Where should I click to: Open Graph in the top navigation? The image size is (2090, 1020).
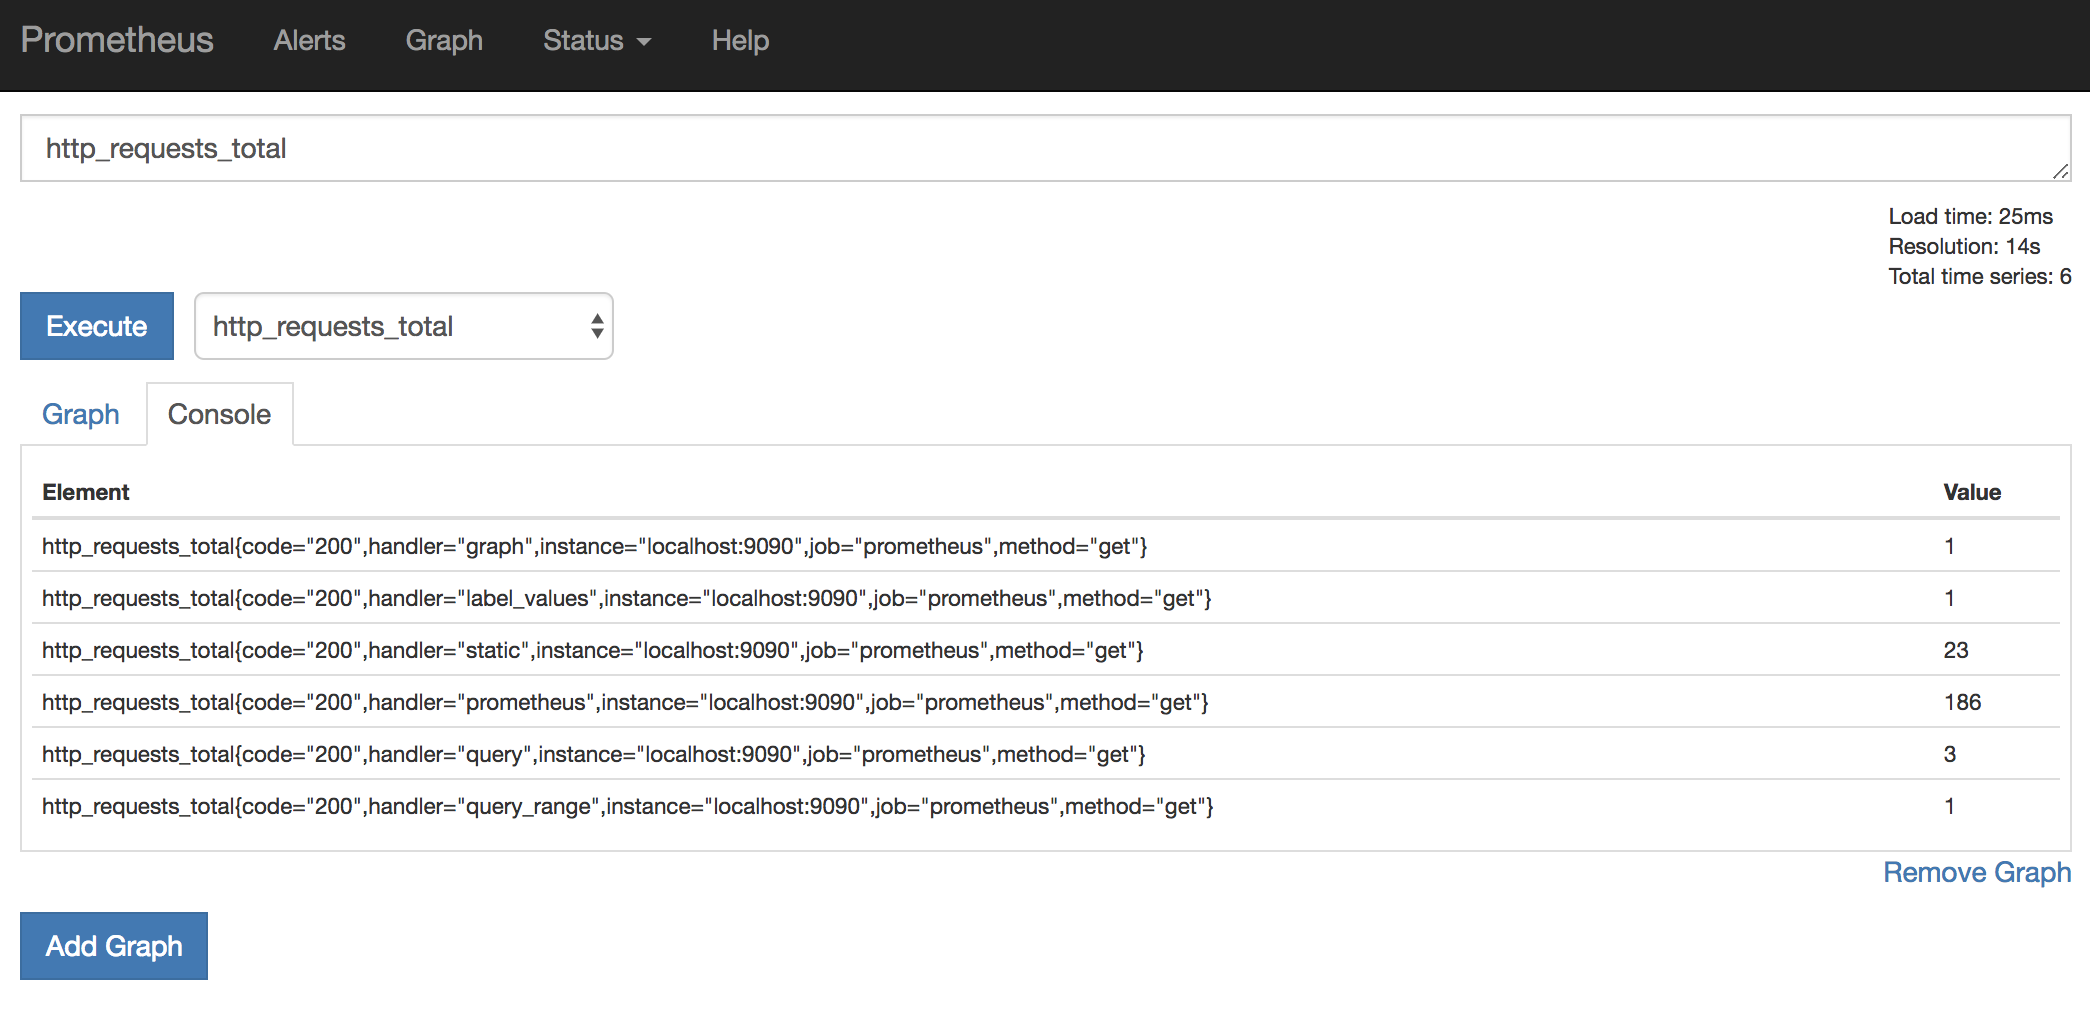click(x=444, y=40)
